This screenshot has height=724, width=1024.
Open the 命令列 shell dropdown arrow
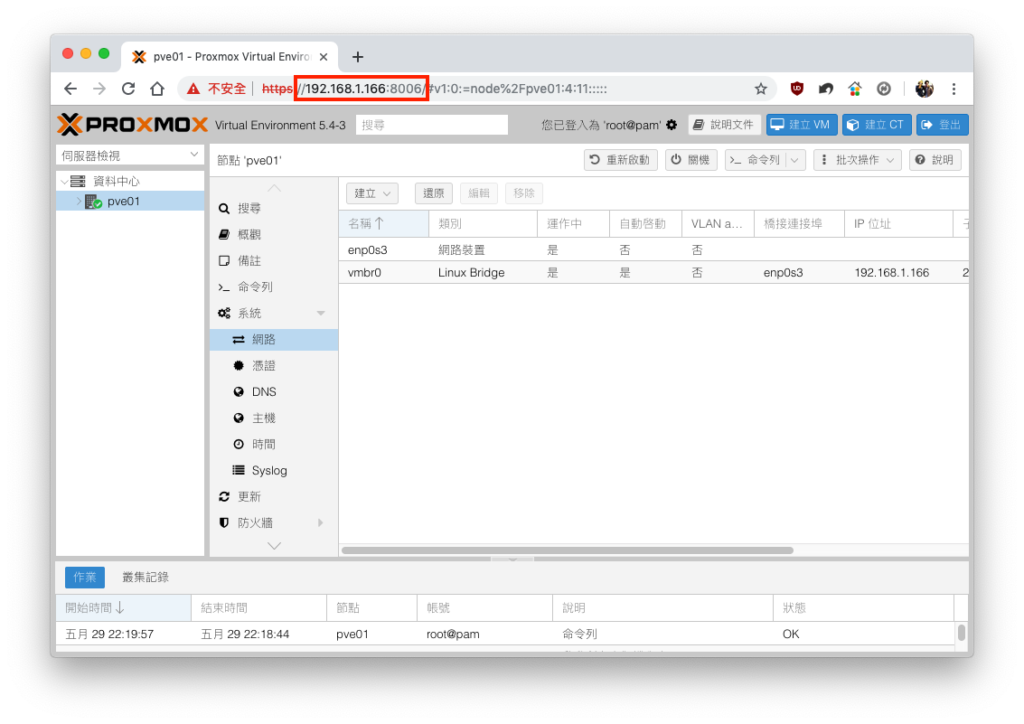pos(795,160)
